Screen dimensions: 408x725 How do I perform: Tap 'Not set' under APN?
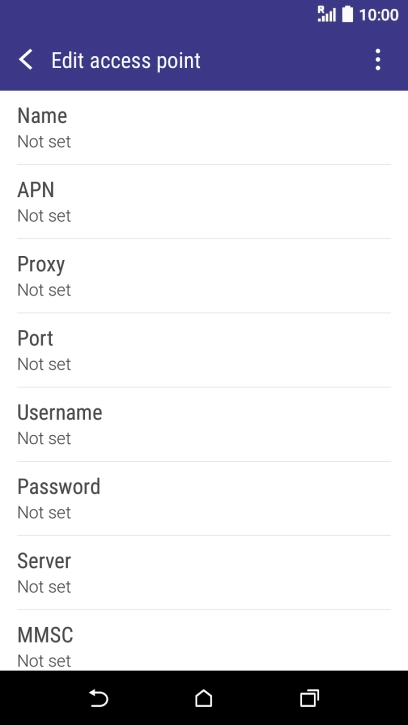(x=44, y=216)
